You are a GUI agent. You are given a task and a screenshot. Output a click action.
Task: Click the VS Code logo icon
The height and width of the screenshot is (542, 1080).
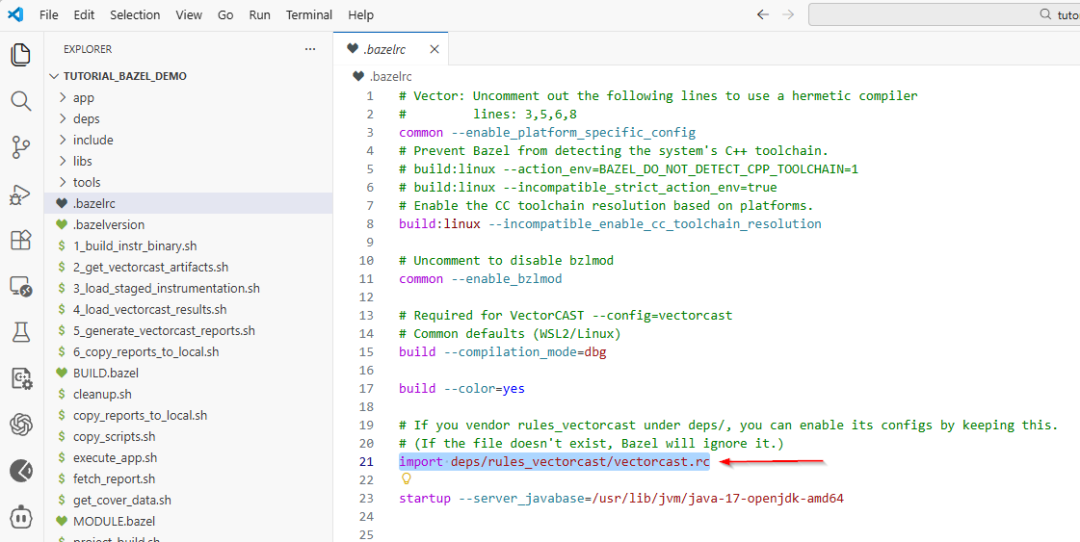pyautogui.click(x=15, y=14)
